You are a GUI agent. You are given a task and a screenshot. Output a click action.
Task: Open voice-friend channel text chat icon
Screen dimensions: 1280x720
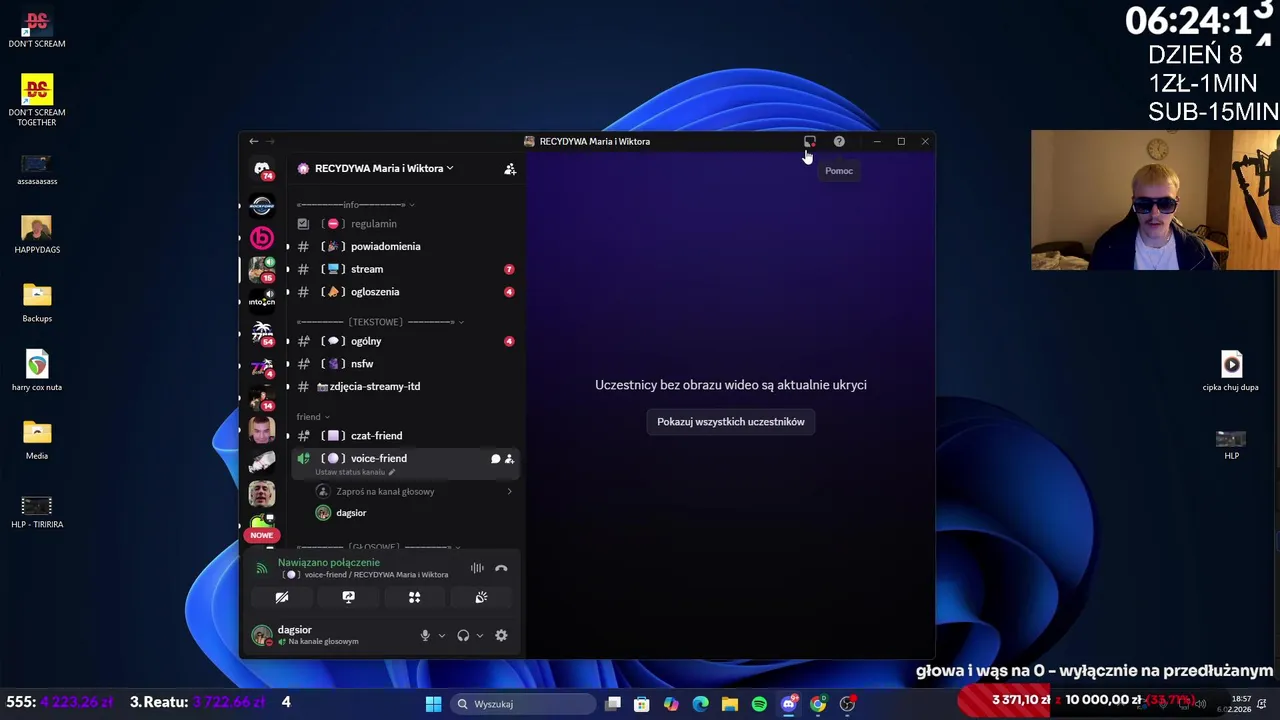pos(495,459)
